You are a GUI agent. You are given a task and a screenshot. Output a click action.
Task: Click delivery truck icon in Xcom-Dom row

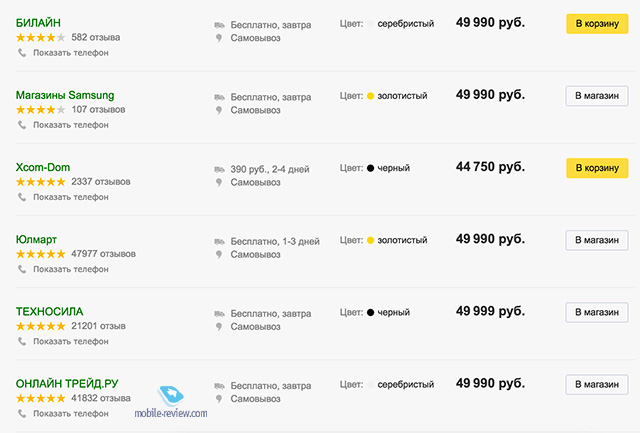click(x=220, y=169)
